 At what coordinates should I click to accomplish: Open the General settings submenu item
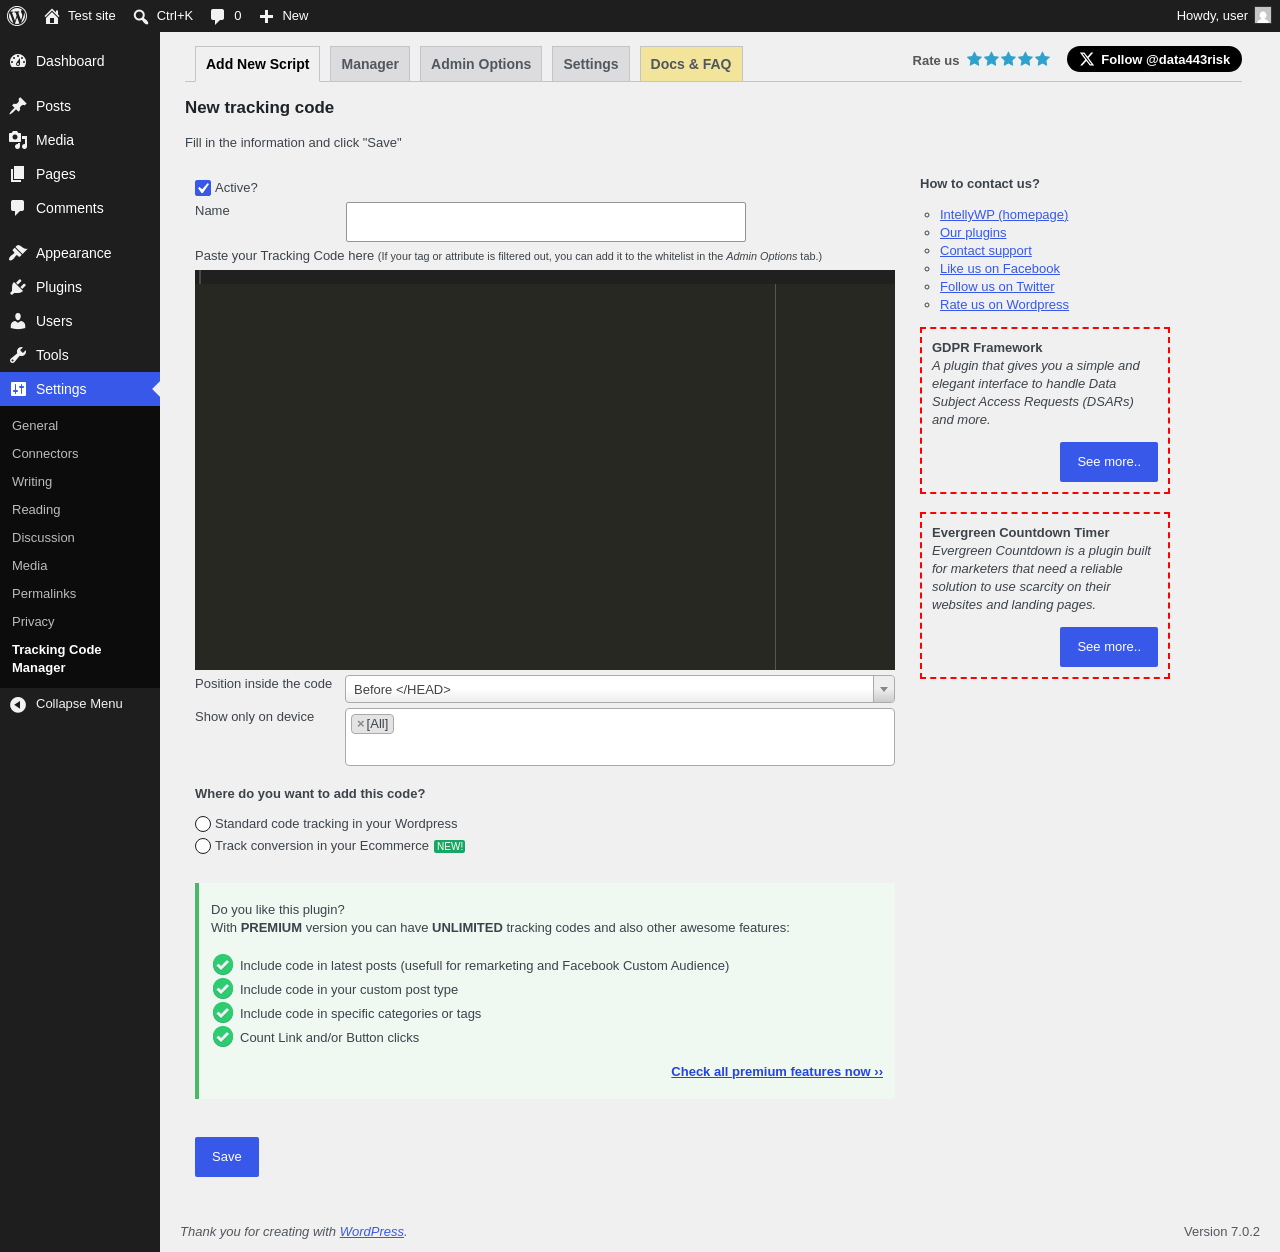click(x=35, y=426)
